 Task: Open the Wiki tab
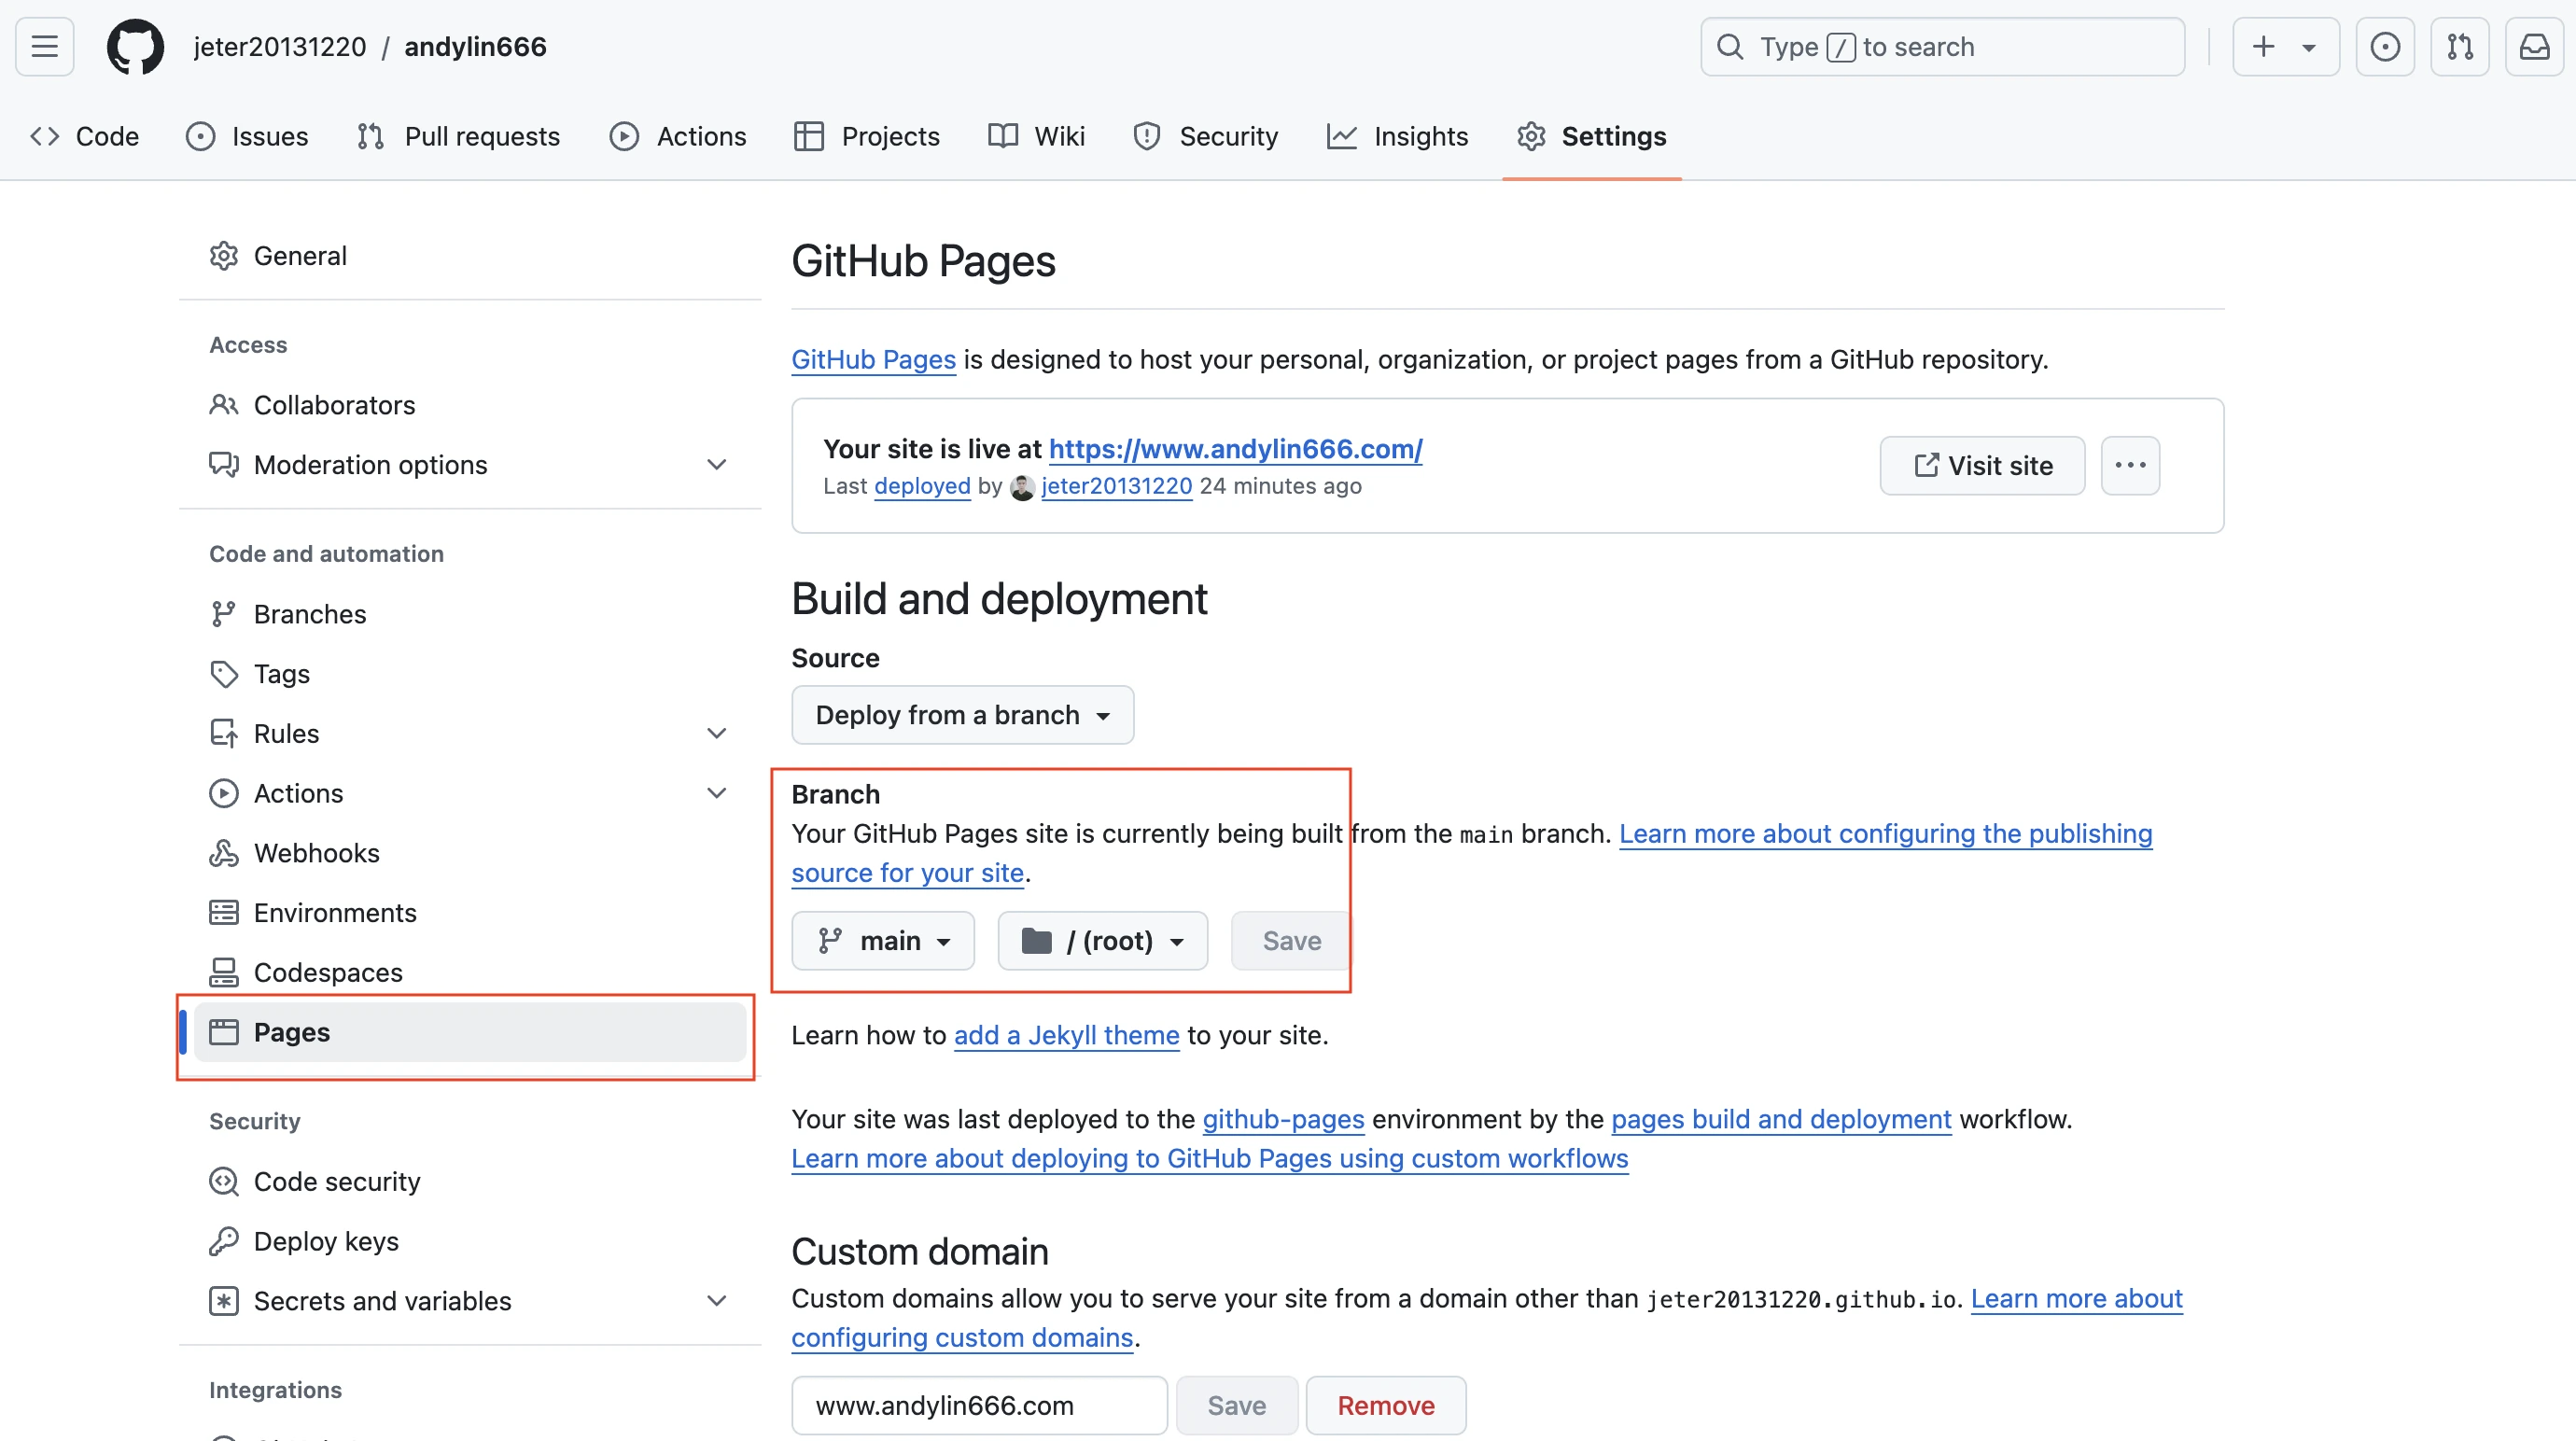pyautogui.click(x=1036, y=137)
